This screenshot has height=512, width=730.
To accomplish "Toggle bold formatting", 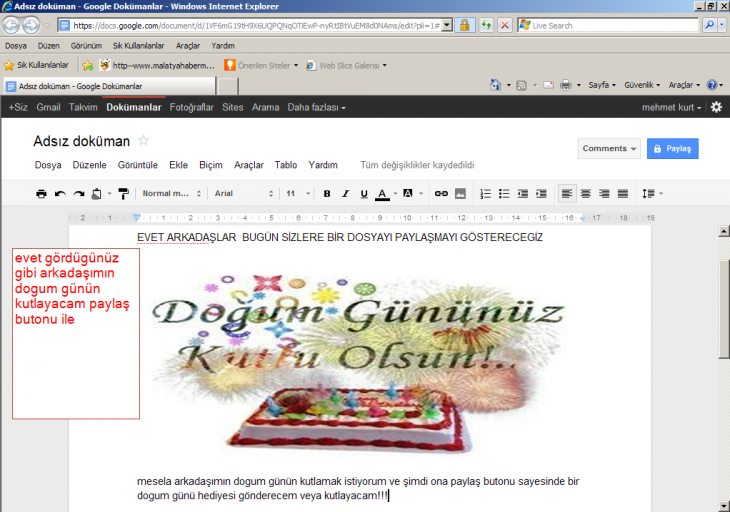I will 327,194.
